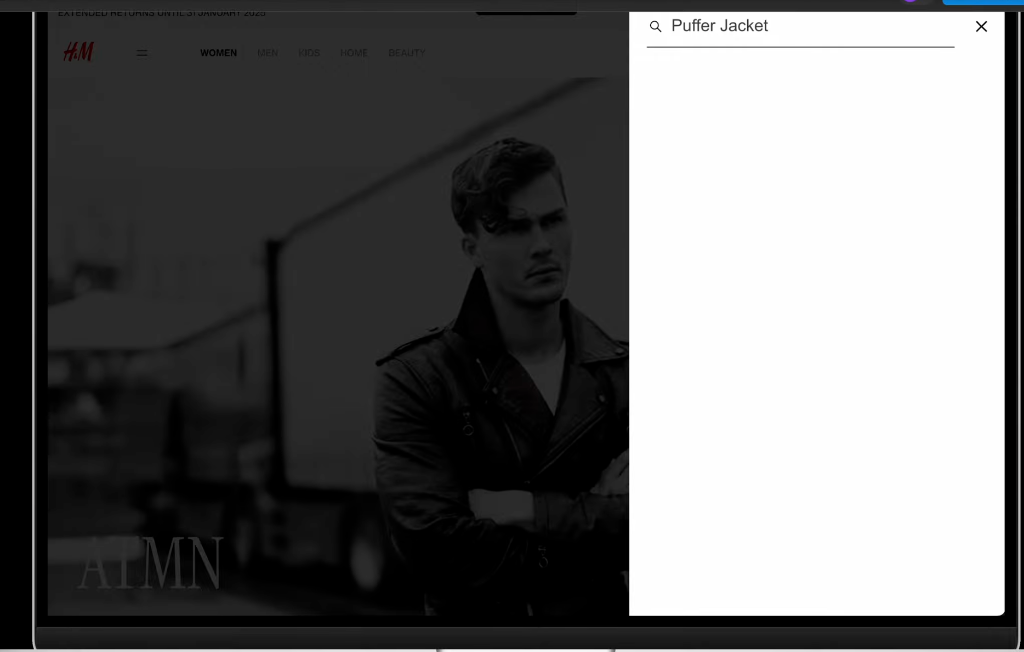Open the KIDS category
This screenshot has height=652, width=1024.
[x=309, y=53]
